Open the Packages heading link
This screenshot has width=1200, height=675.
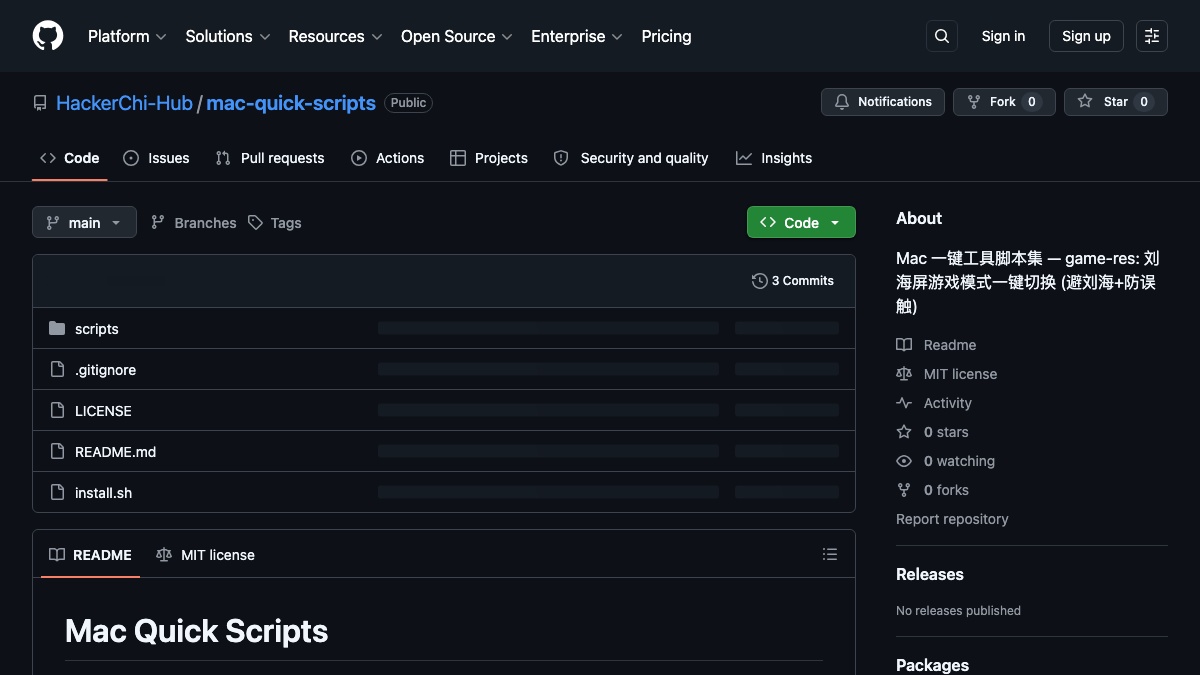[932, 665]
